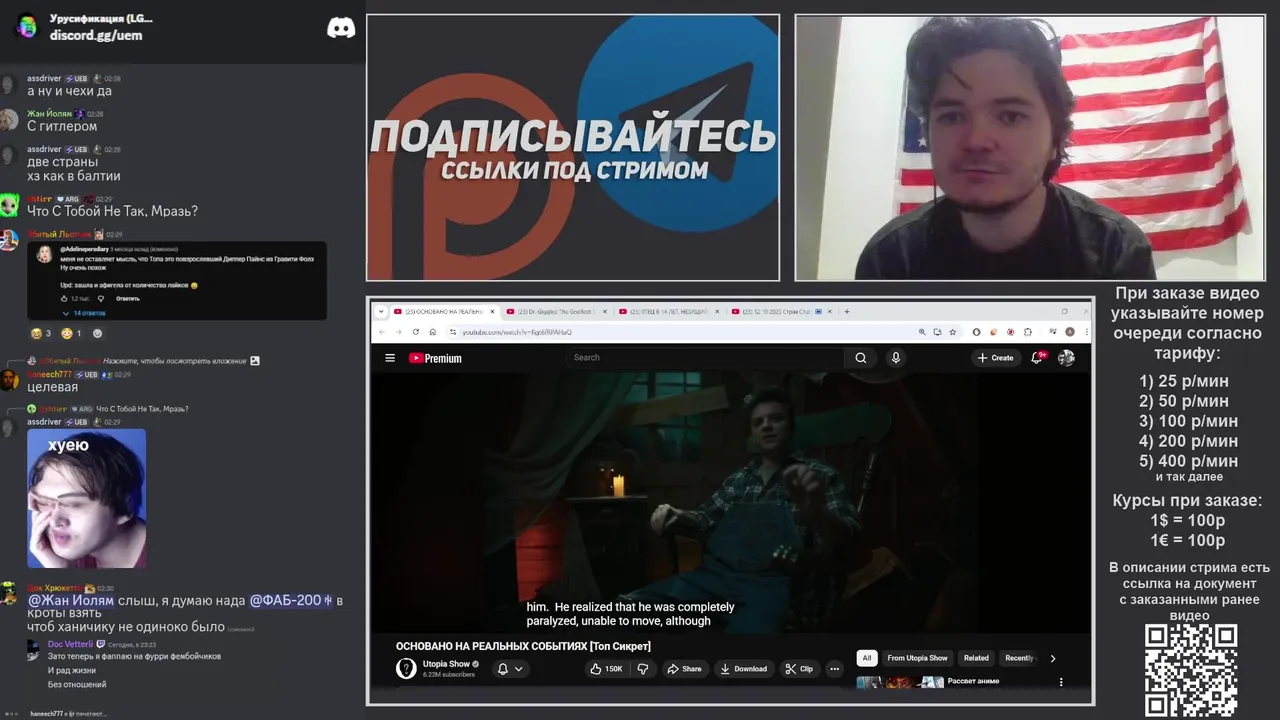Select the Related filter chip
1280x720 pixels.
pos(976,658)
